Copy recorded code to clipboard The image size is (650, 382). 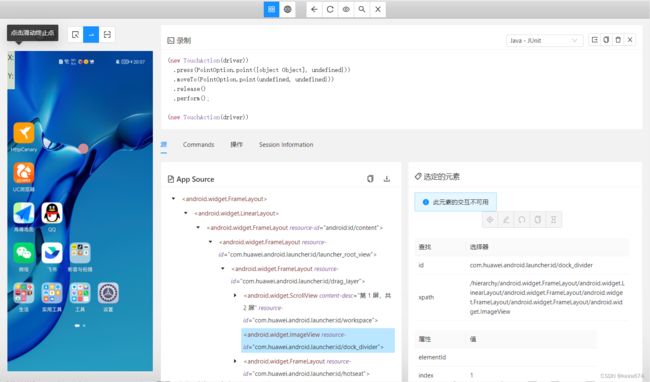[606, 40]
